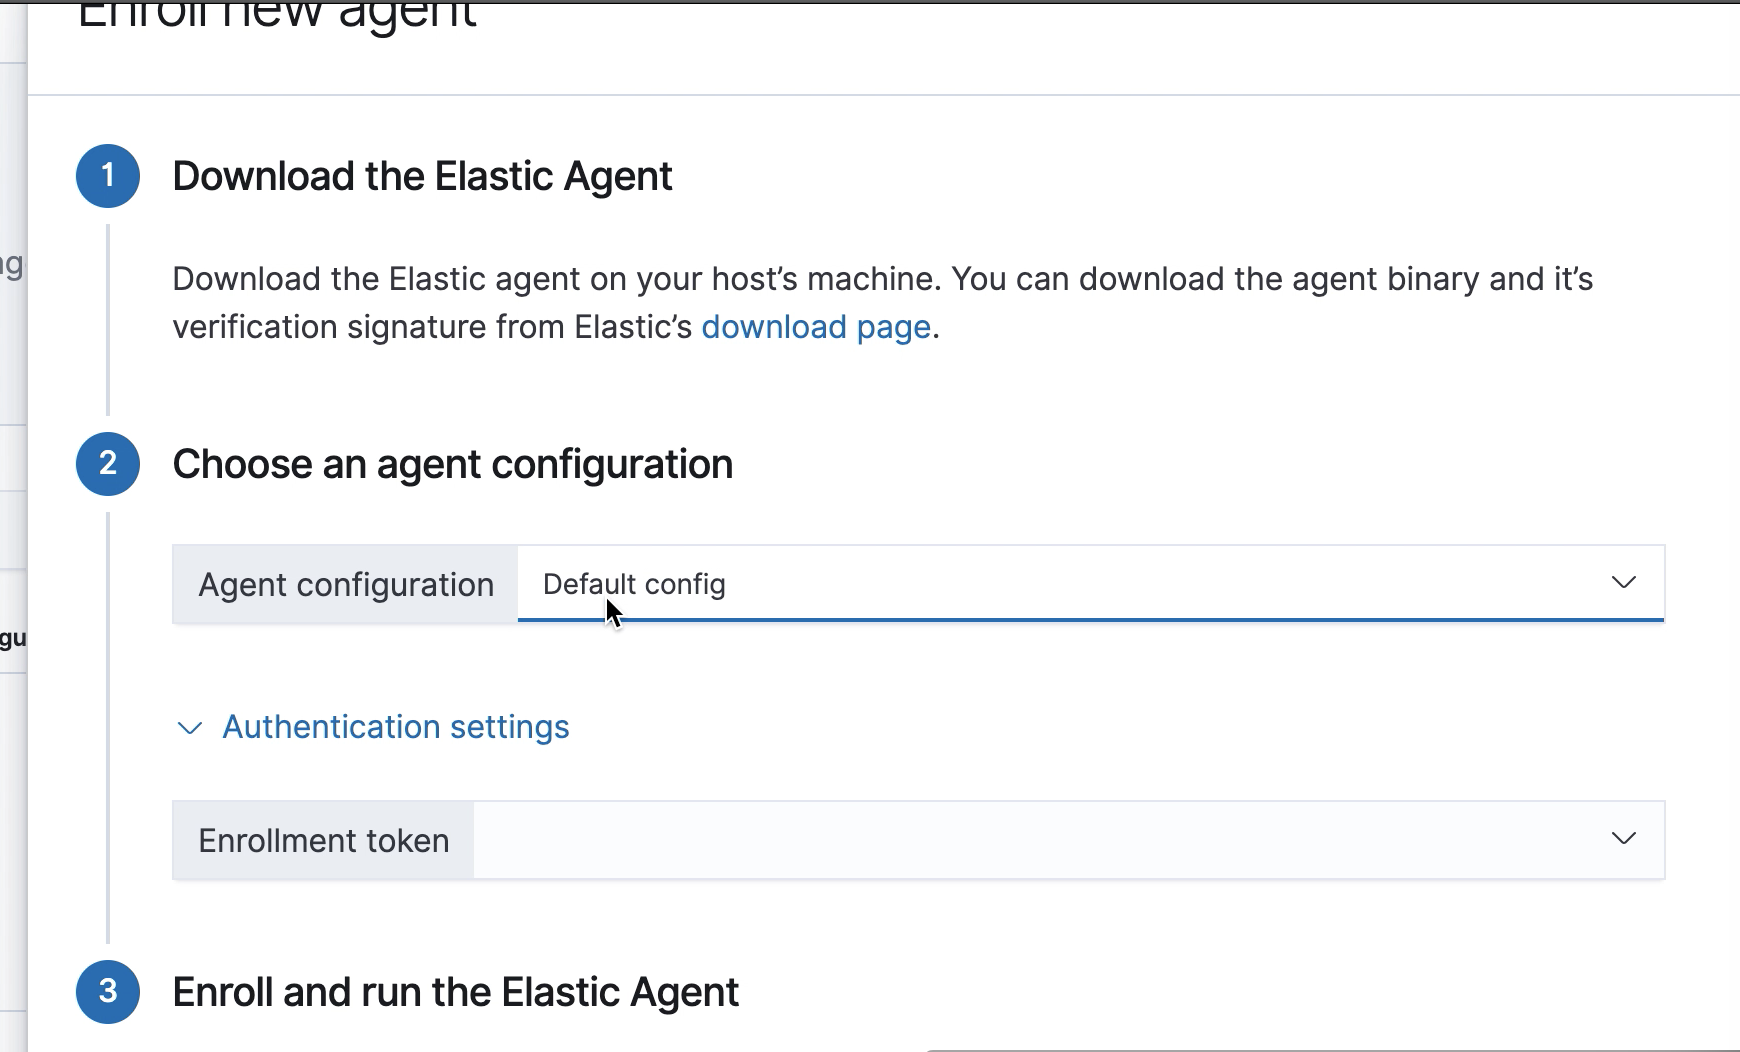Click the Agent configuration field label
This screenshot has height=1052, width=1740.
346,585
